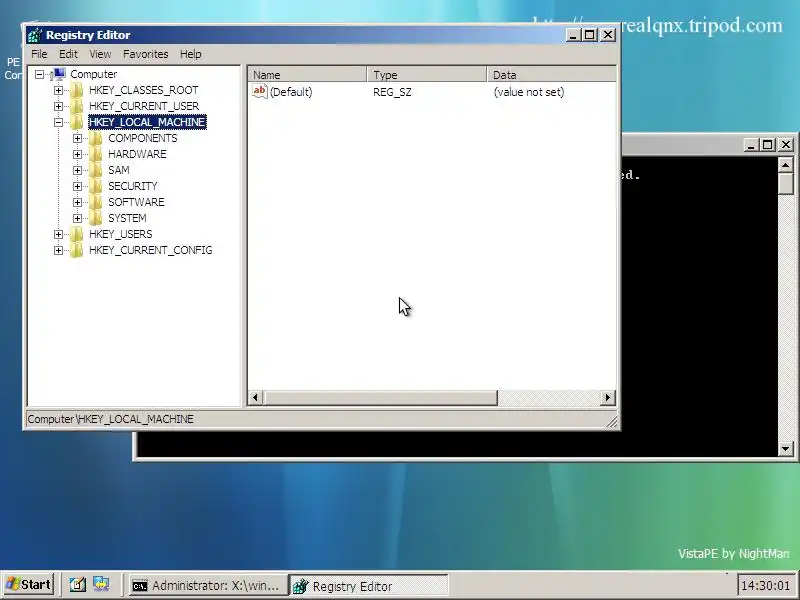Sort by the Type column header
Screen dimensions: 800x600
pos(427,74)
